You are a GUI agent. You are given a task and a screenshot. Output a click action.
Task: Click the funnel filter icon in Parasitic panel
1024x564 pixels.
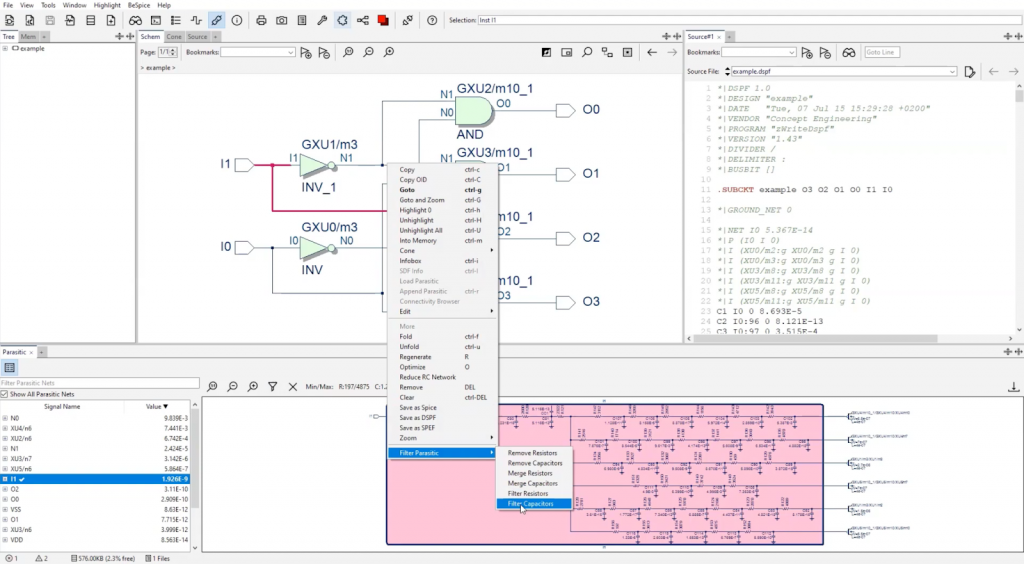[x=272, y=386]
